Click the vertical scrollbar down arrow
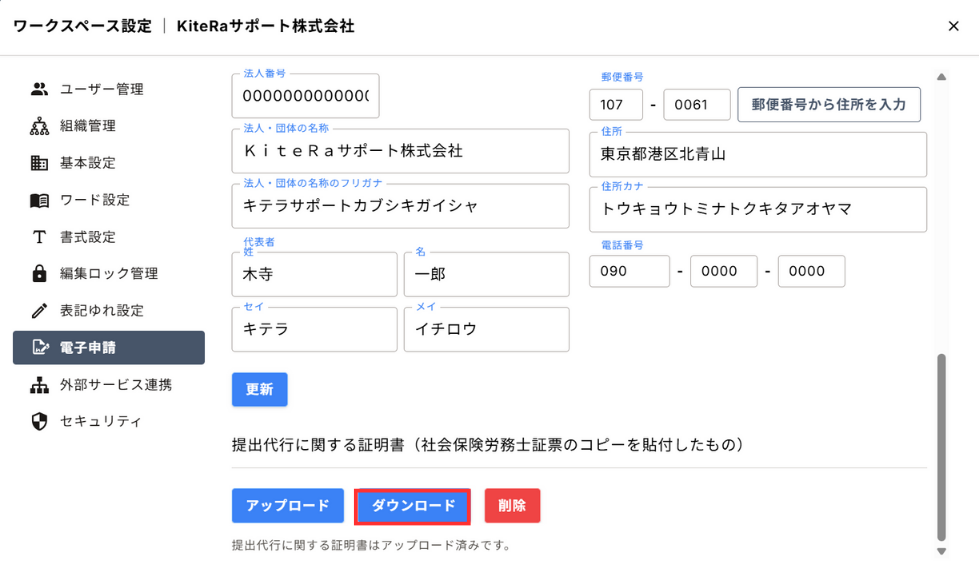This screenshot has width=979, height=568. pos(941,551)
